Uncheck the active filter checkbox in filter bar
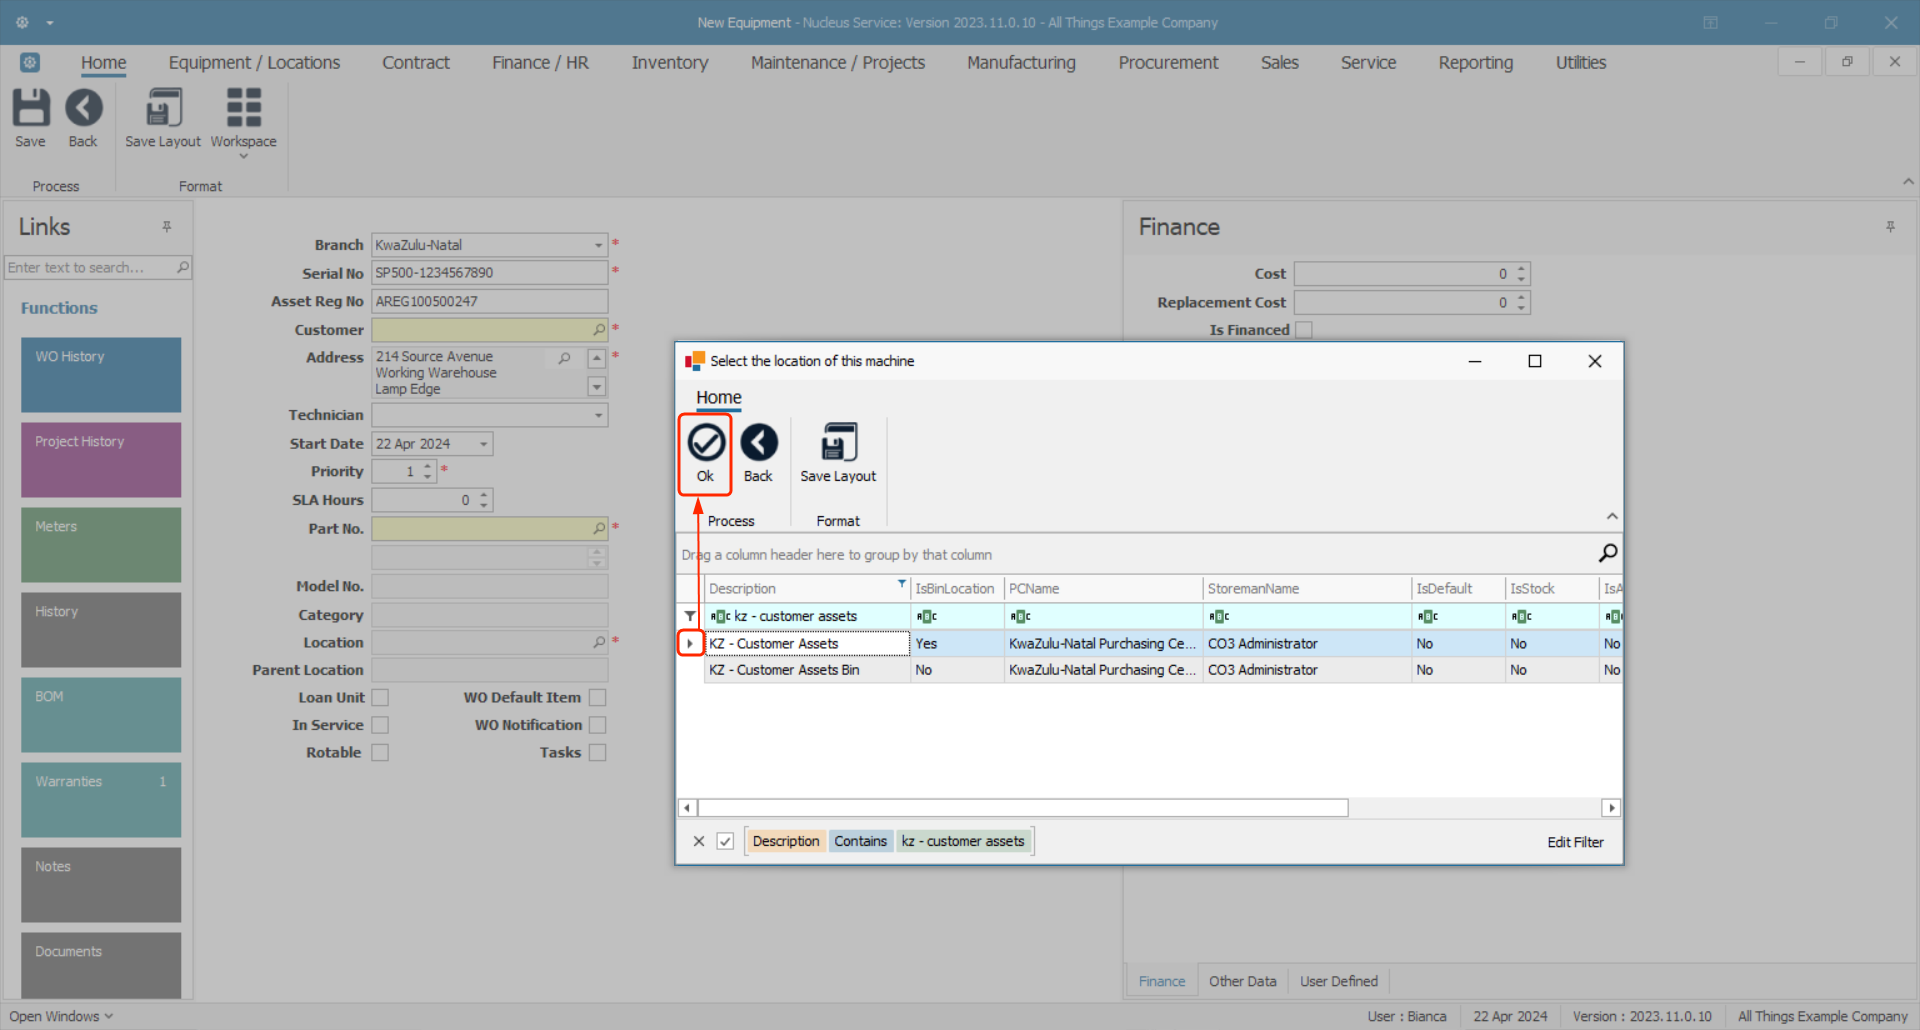The image size is (1920, 1030). 725,841
